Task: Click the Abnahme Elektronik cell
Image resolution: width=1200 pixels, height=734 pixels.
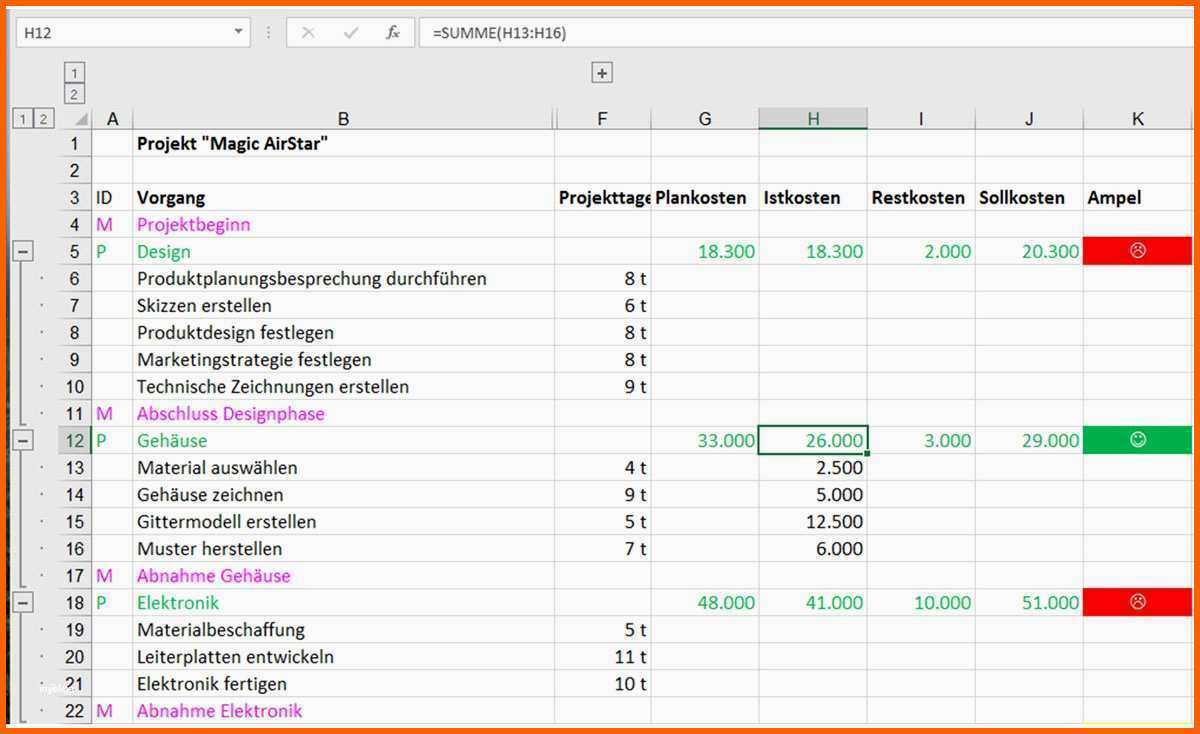Action: 343,711
